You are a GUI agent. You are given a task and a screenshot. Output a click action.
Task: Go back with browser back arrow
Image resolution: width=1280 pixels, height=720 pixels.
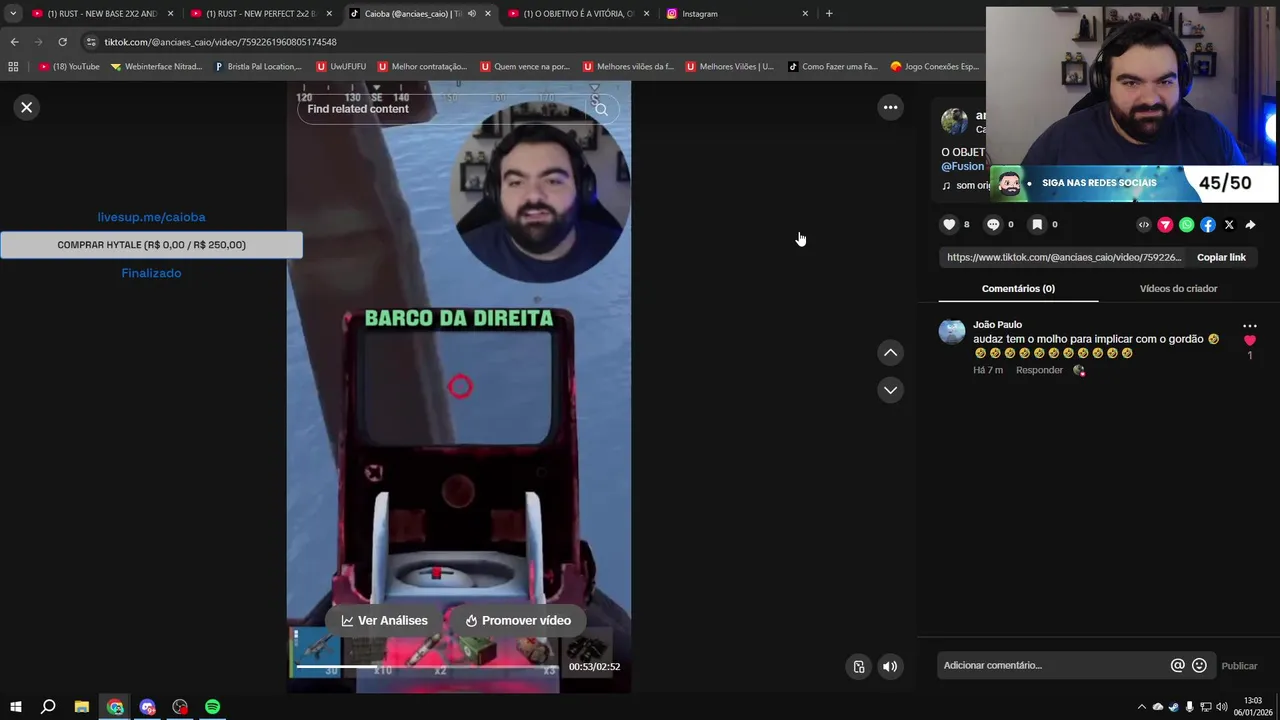(14, 42)
